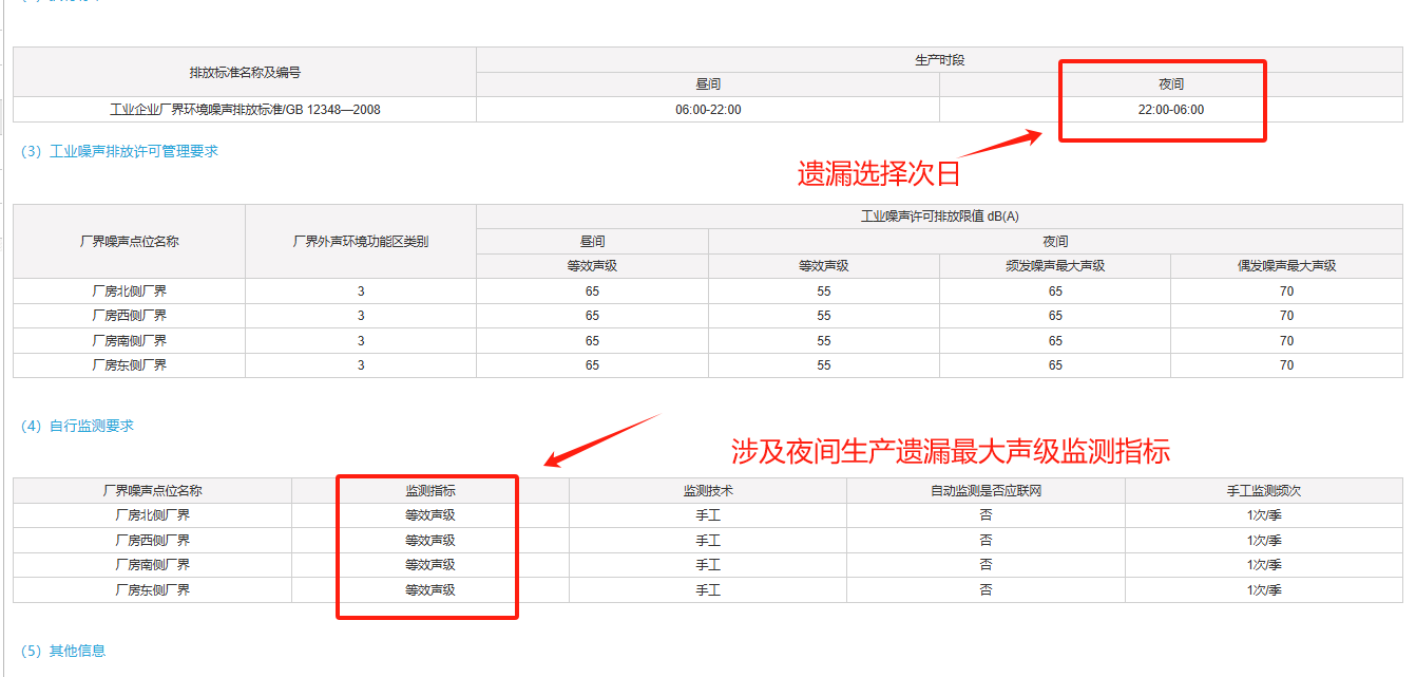Click the functional zone category 3 for 厂房西侧厂界

tap(359, 316)
